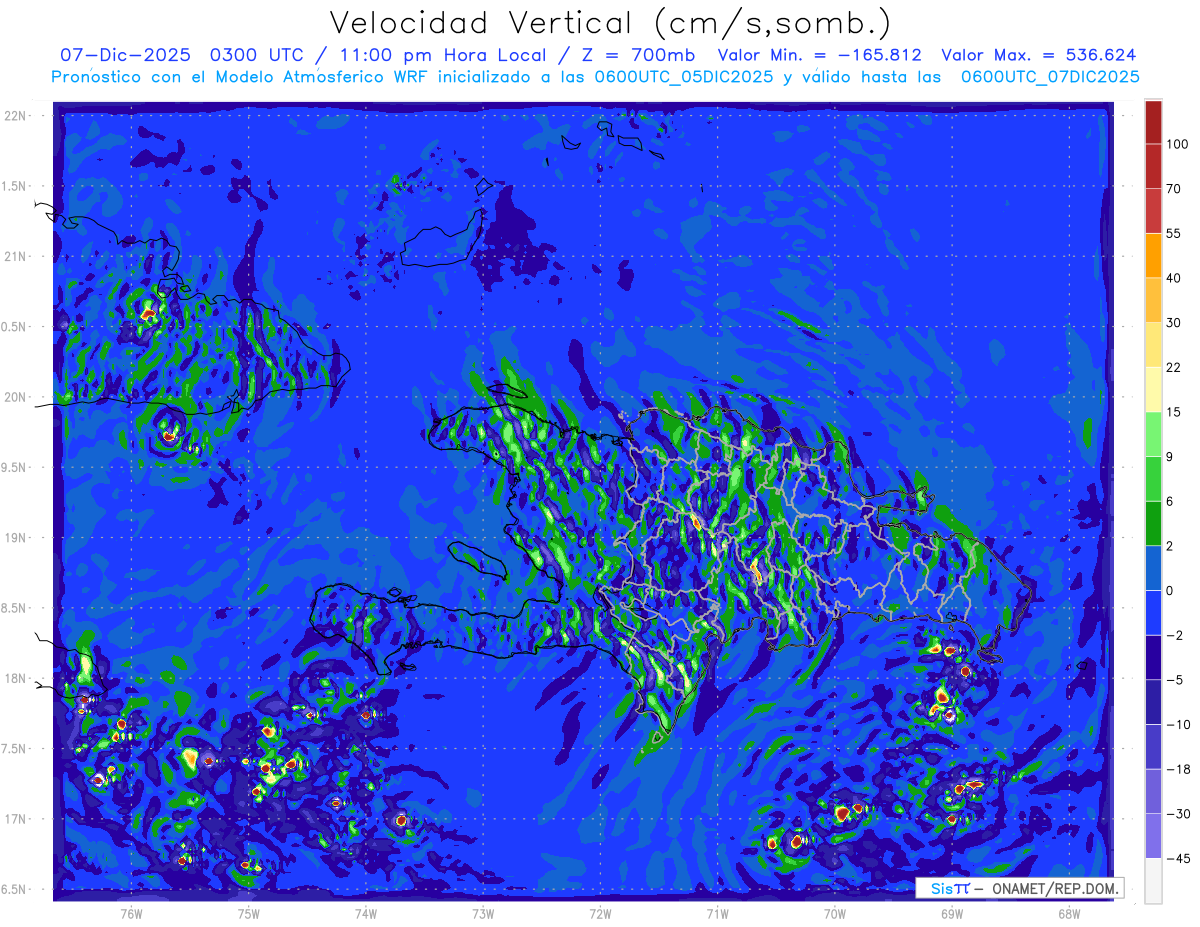Click the colorbar segment between -2 and 0
Screen dimensions: 1200x927
[x=1153, y=612]
